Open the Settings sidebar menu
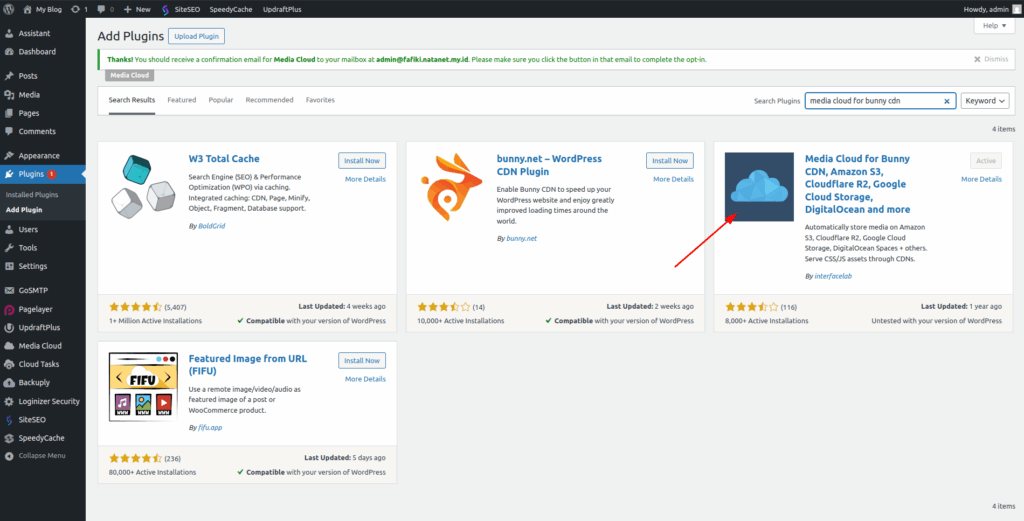The height and width of the screenshot is (521, 1024). coord(33,266)
